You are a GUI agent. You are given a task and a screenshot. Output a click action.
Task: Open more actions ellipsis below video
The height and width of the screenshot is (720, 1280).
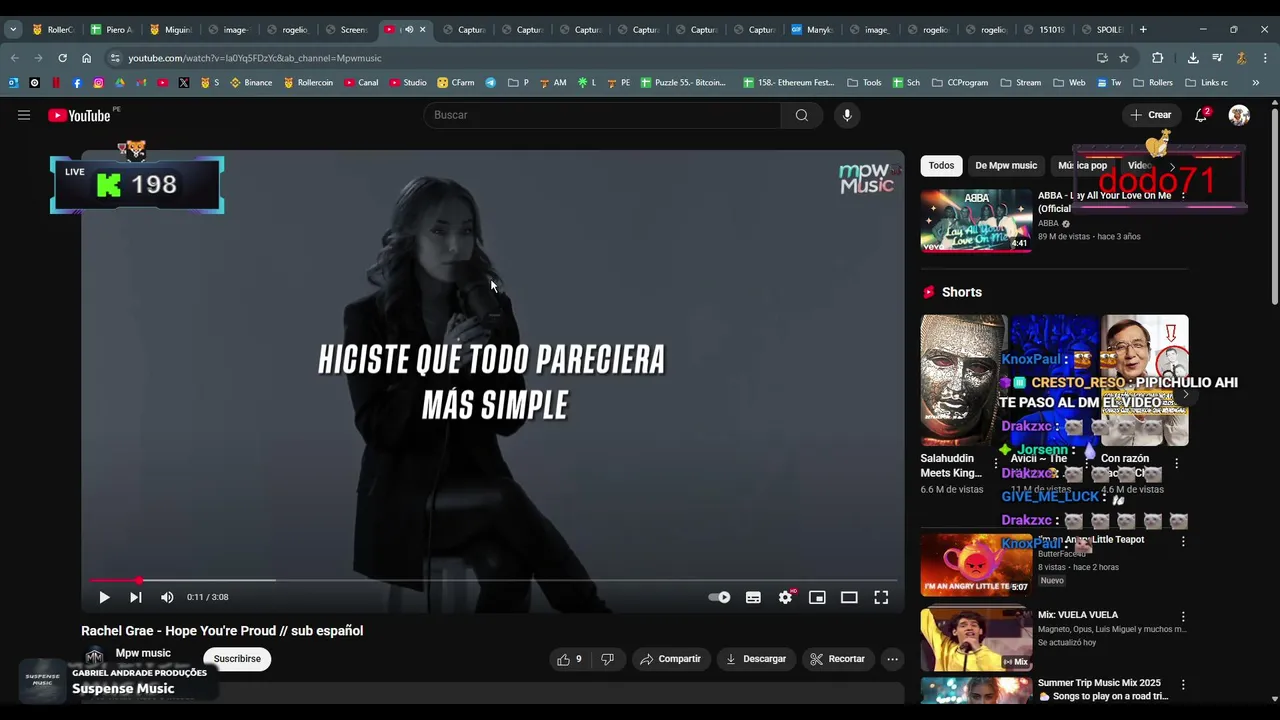[892, 659]
